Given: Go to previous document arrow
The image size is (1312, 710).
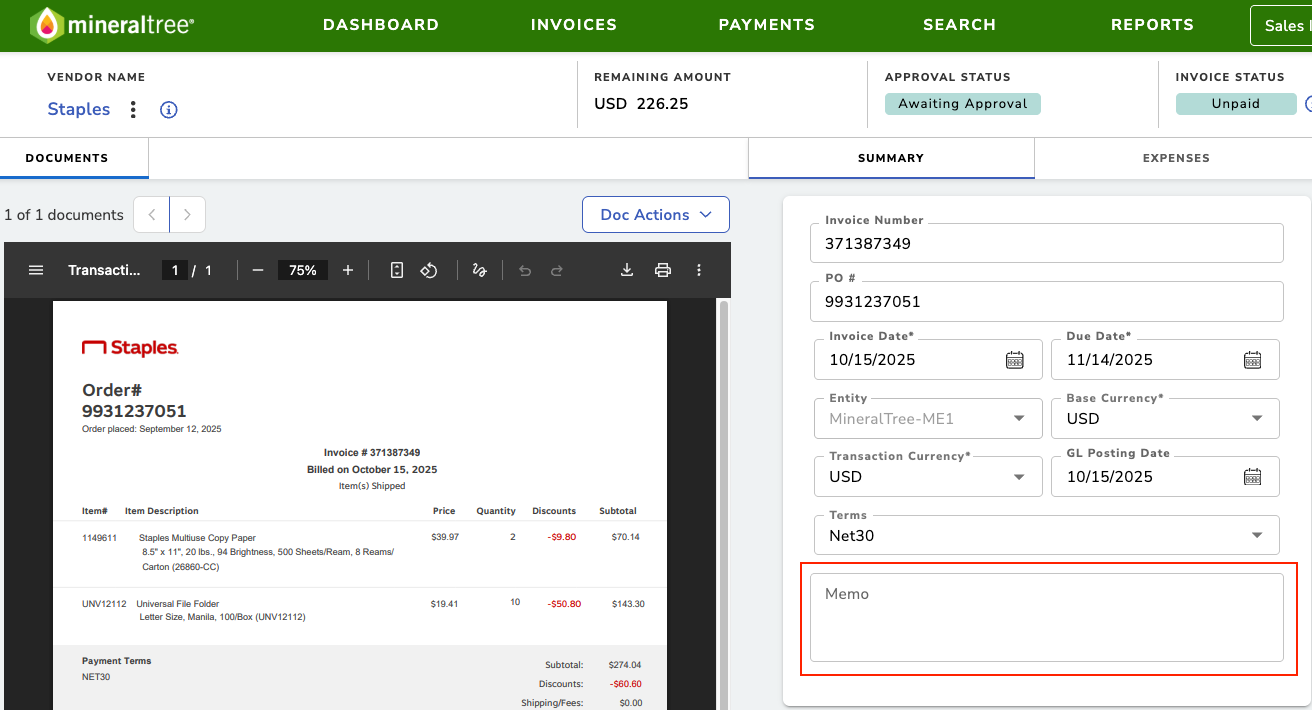Looking at the screenshot, I should tap(152, 215).
